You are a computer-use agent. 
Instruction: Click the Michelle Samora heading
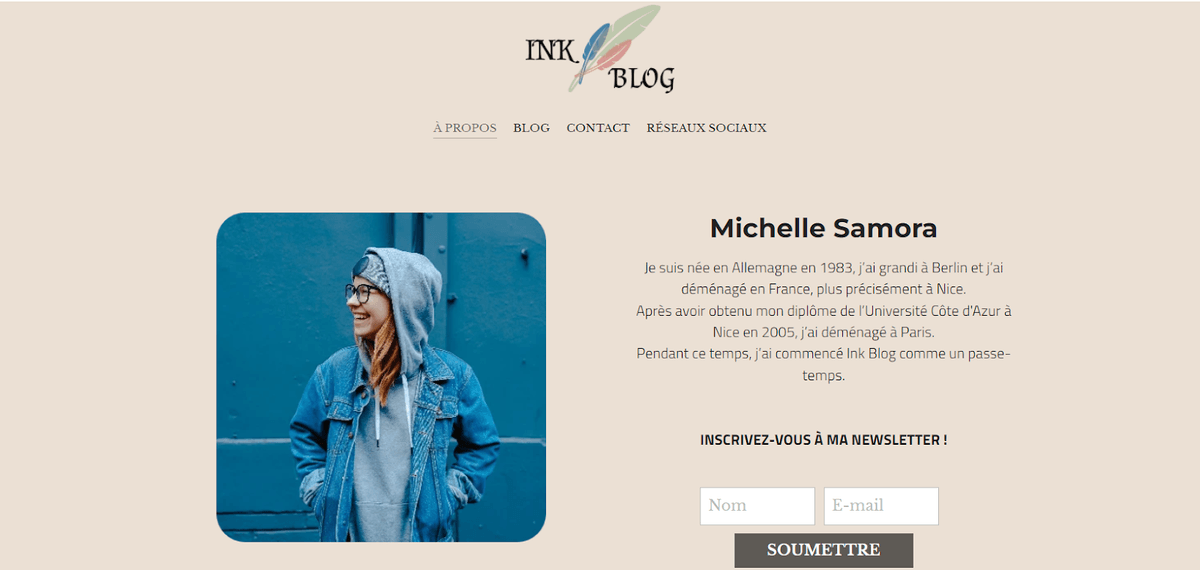(x=823, y=228)
